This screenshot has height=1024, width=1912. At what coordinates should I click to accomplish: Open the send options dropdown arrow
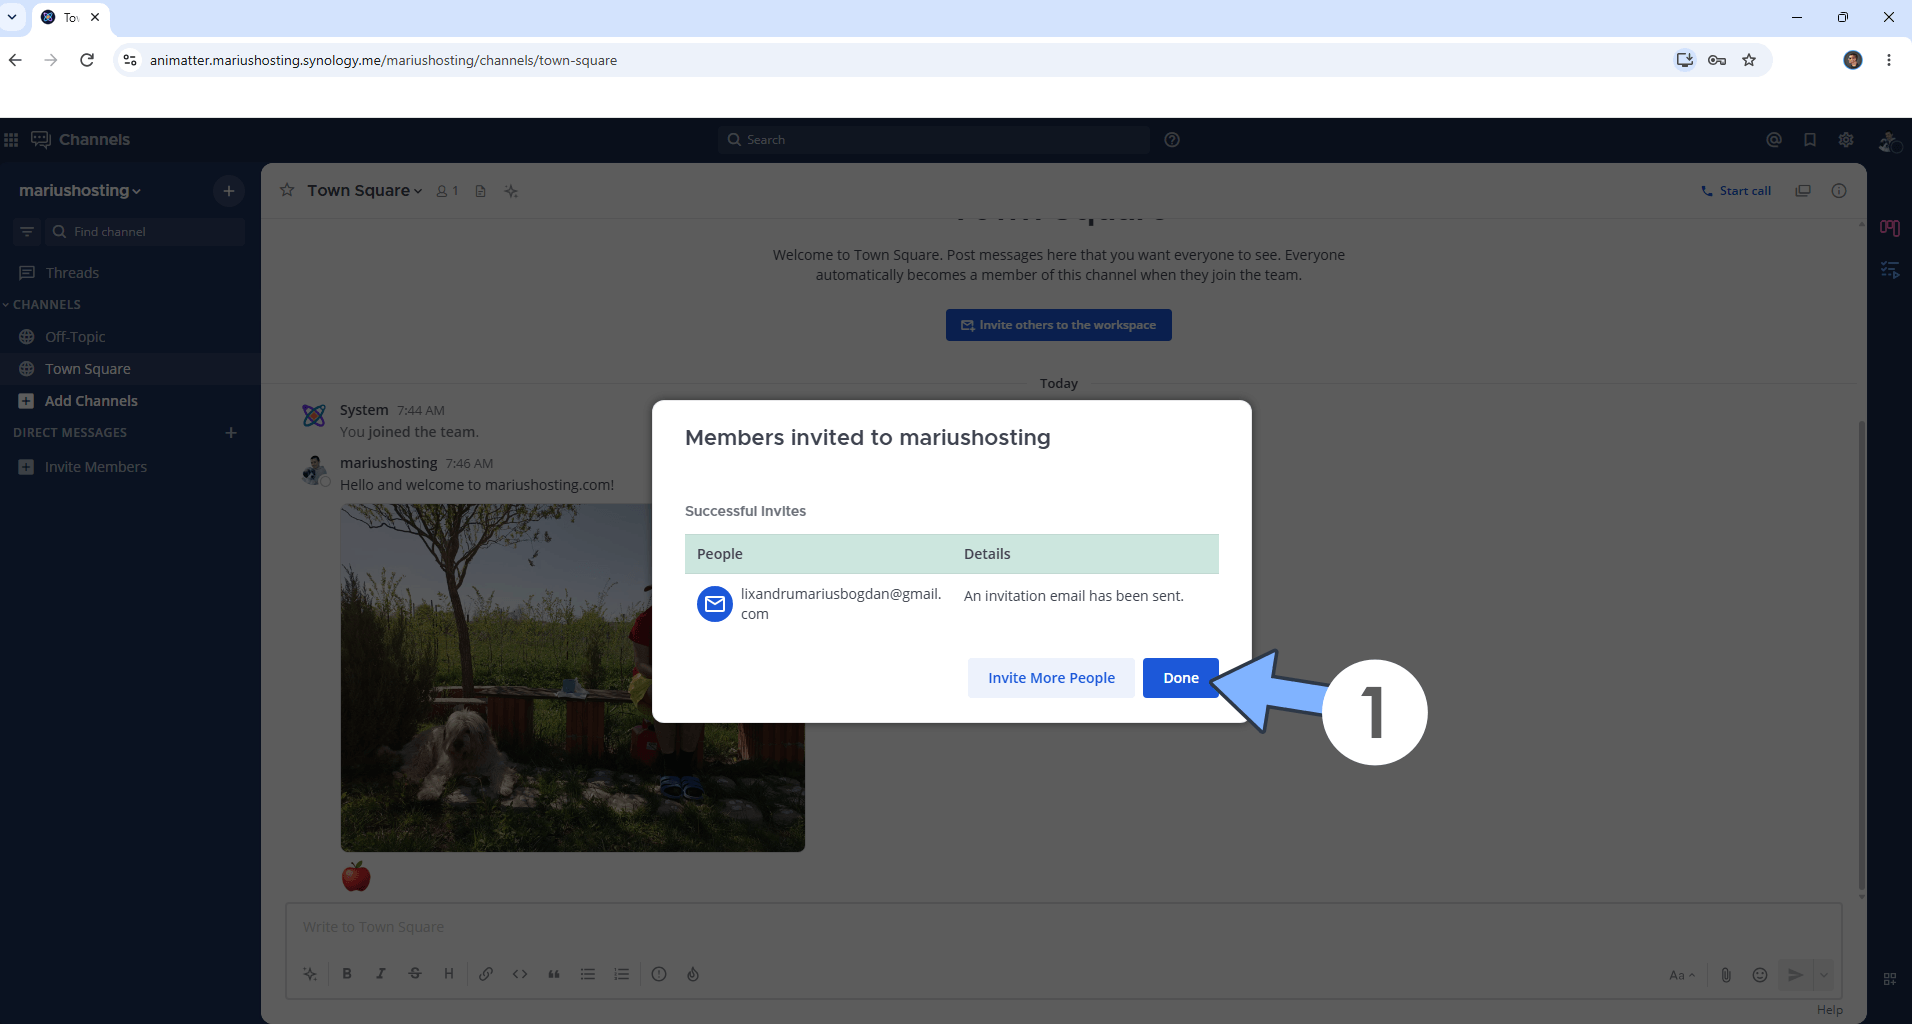(x=1824, y=975)
